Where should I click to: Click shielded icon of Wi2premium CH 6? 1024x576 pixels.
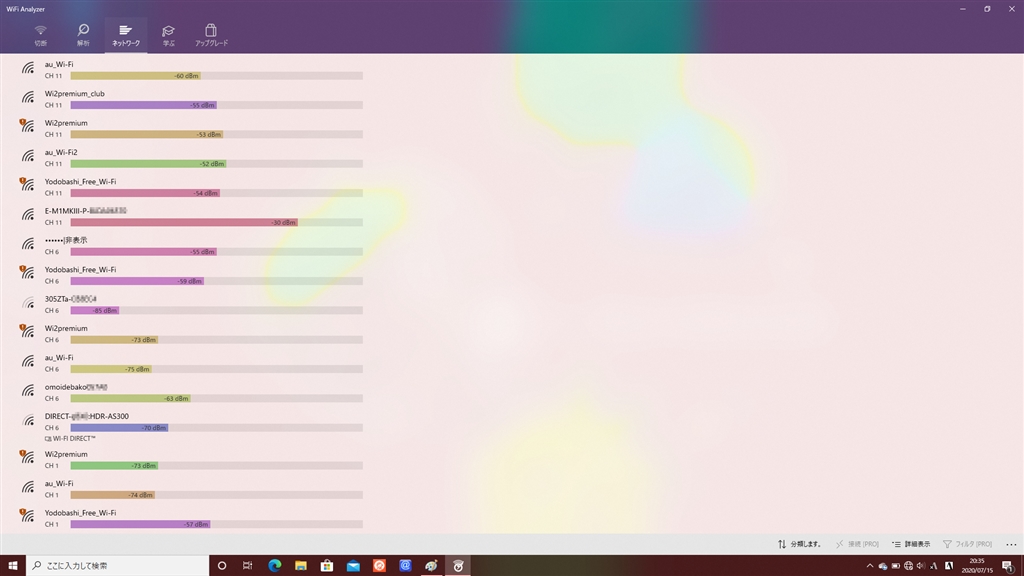point(27,332)
